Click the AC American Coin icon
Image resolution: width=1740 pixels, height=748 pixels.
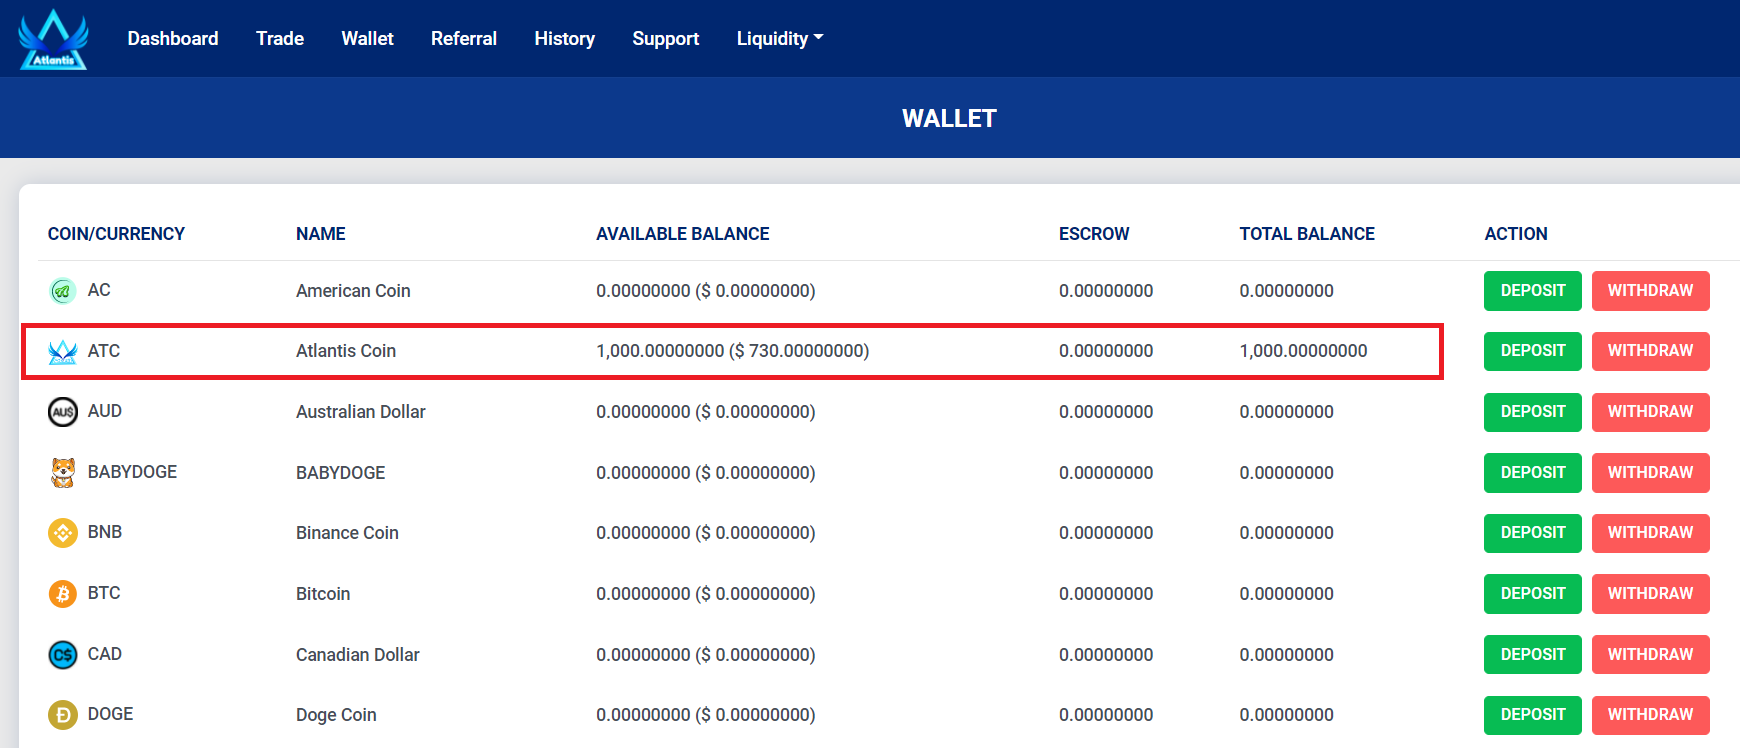pos(62,291)
